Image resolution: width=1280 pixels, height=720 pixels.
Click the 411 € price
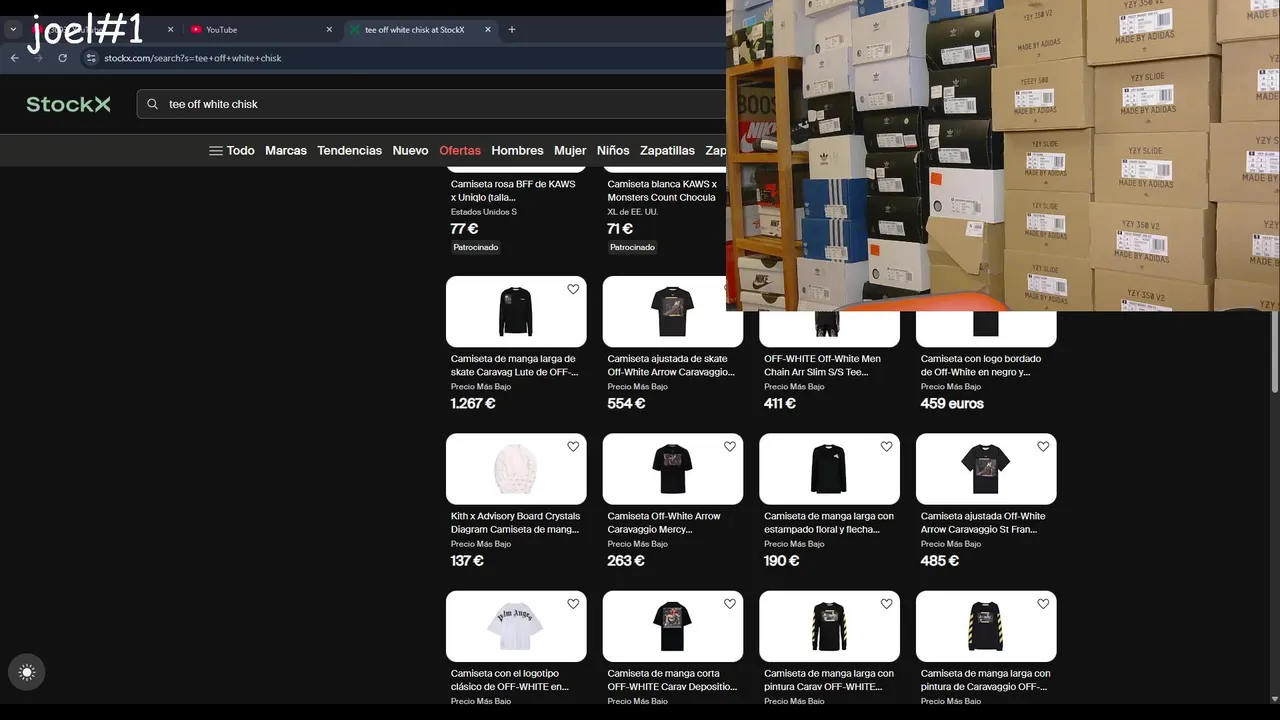tap(780, 404)
